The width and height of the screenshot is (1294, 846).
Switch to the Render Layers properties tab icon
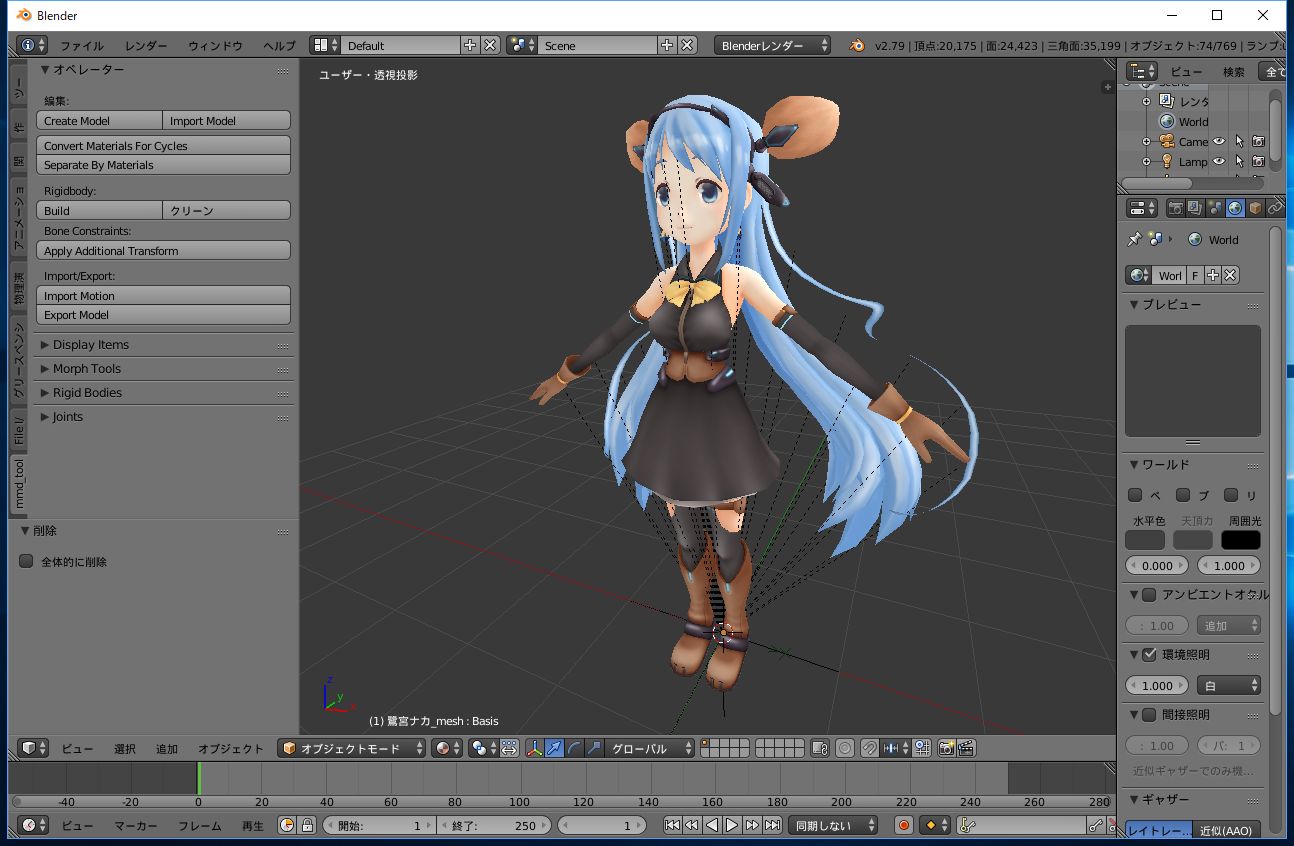click(1196, 208)
